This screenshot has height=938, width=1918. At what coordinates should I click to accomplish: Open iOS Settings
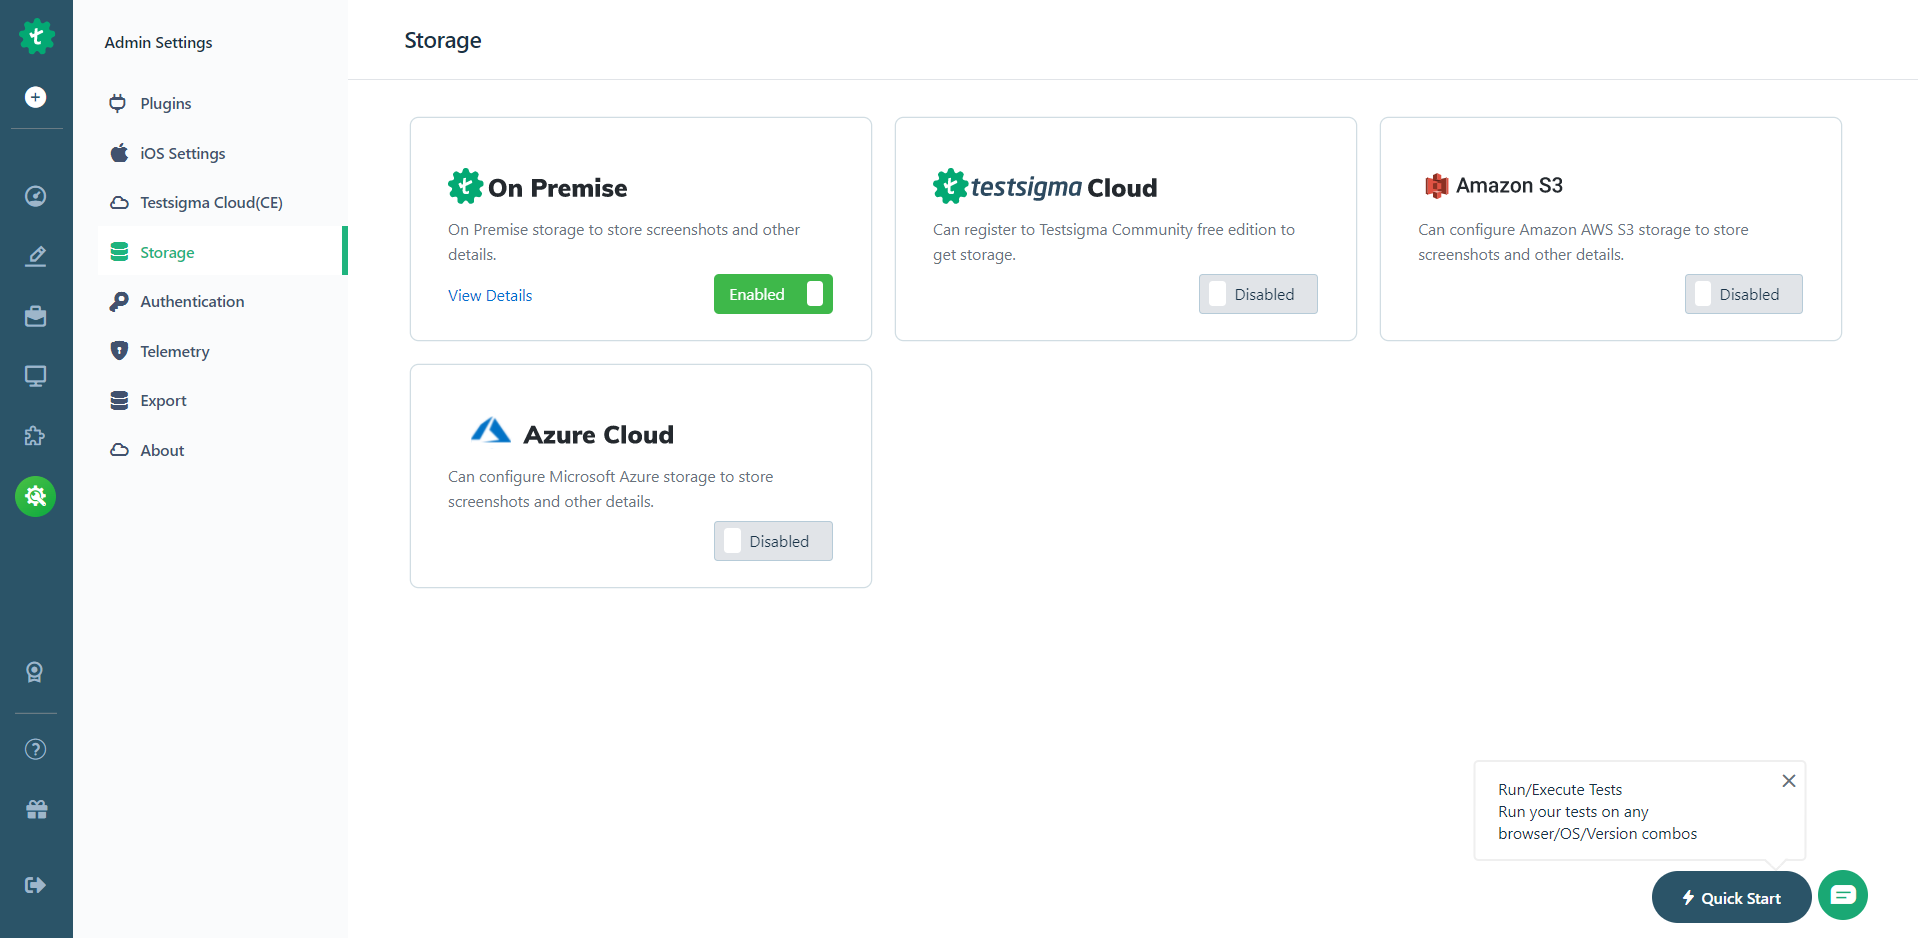[222, 153]
